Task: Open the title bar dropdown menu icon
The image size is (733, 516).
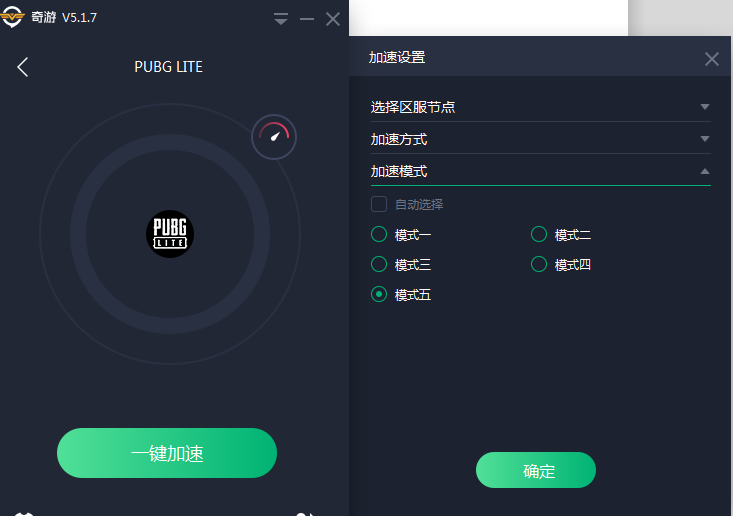Action: (x=280, y=19)
